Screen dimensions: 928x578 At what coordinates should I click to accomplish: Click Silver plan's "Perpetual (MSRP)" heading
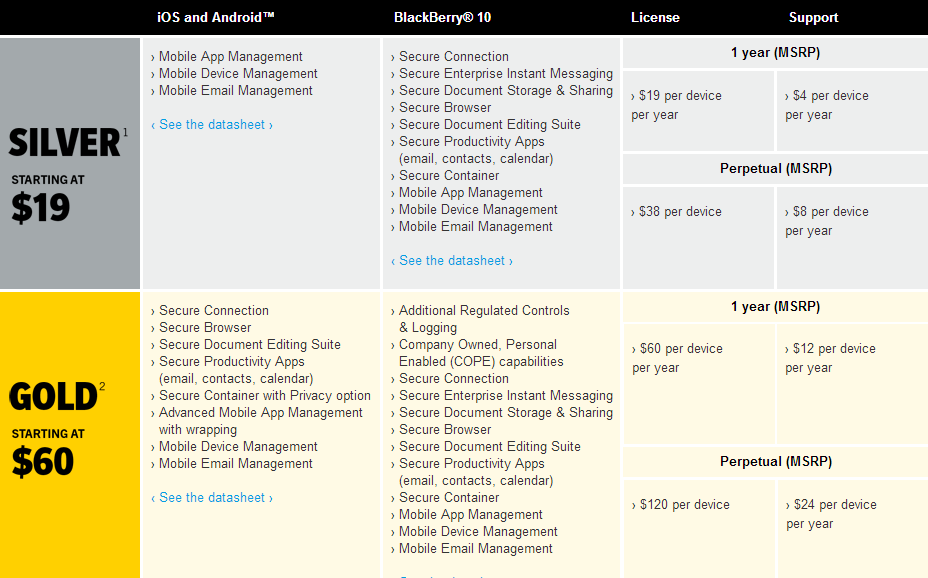click(776, 169)
